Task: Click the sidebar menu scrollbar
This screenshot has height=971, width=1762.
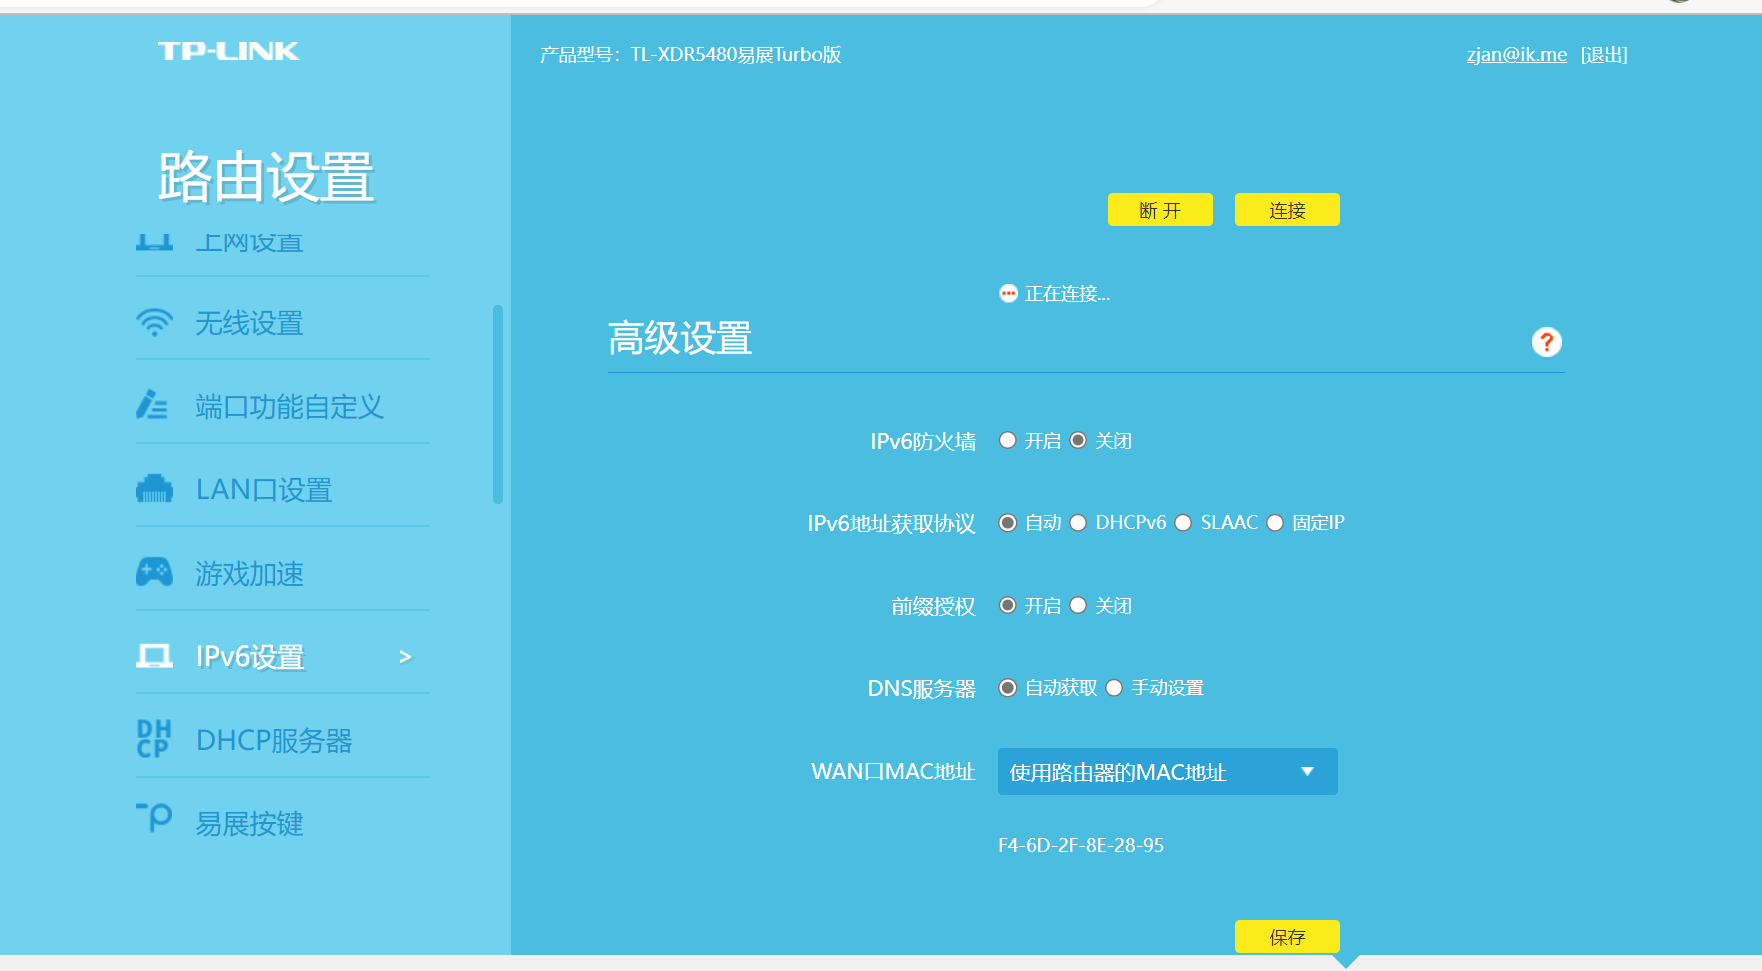Action: click(x=498, y=404)
